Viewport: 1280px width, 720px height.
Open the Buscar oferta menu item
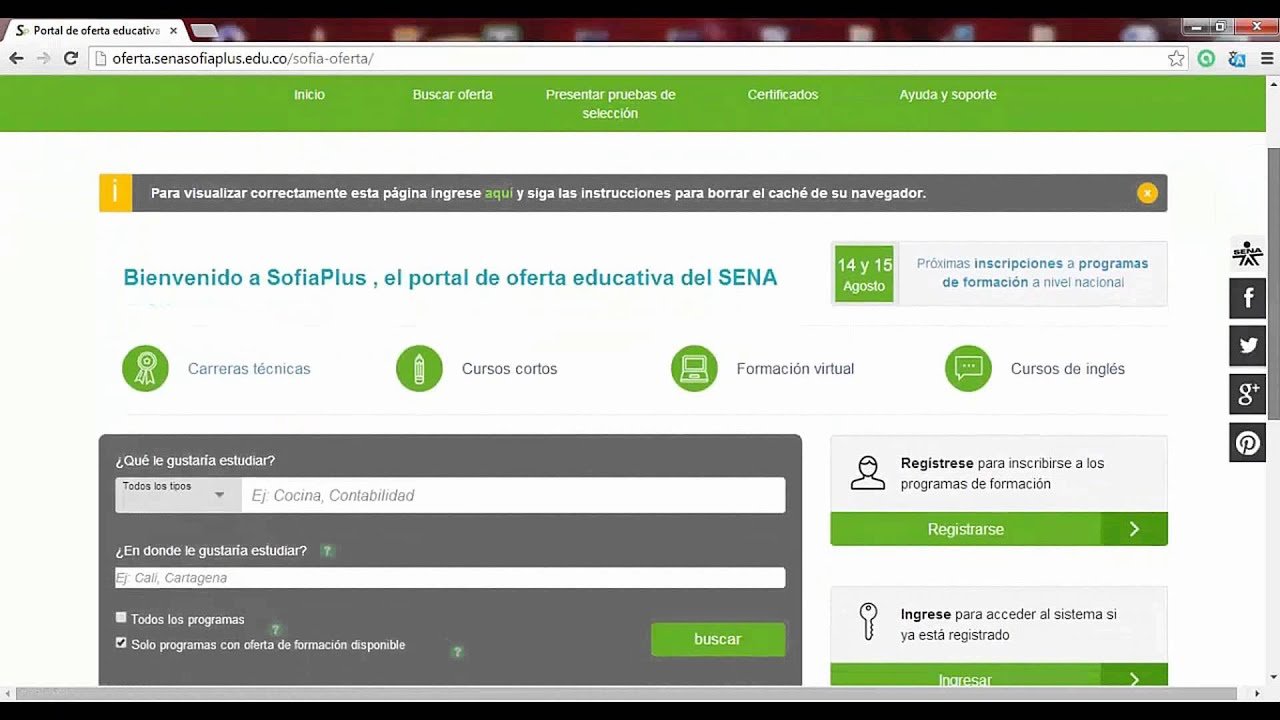(x=453, y=95)
